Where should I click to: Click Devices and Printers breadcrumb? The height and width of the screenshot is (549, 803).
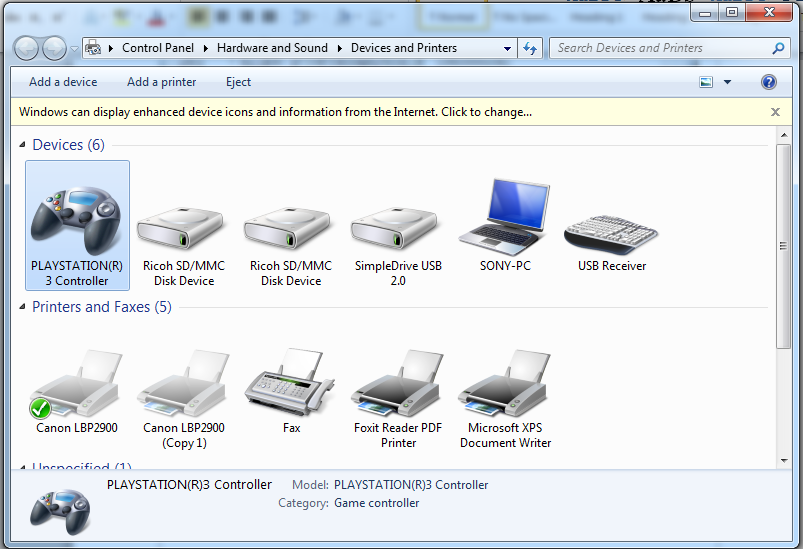click(x=404, y=48)
